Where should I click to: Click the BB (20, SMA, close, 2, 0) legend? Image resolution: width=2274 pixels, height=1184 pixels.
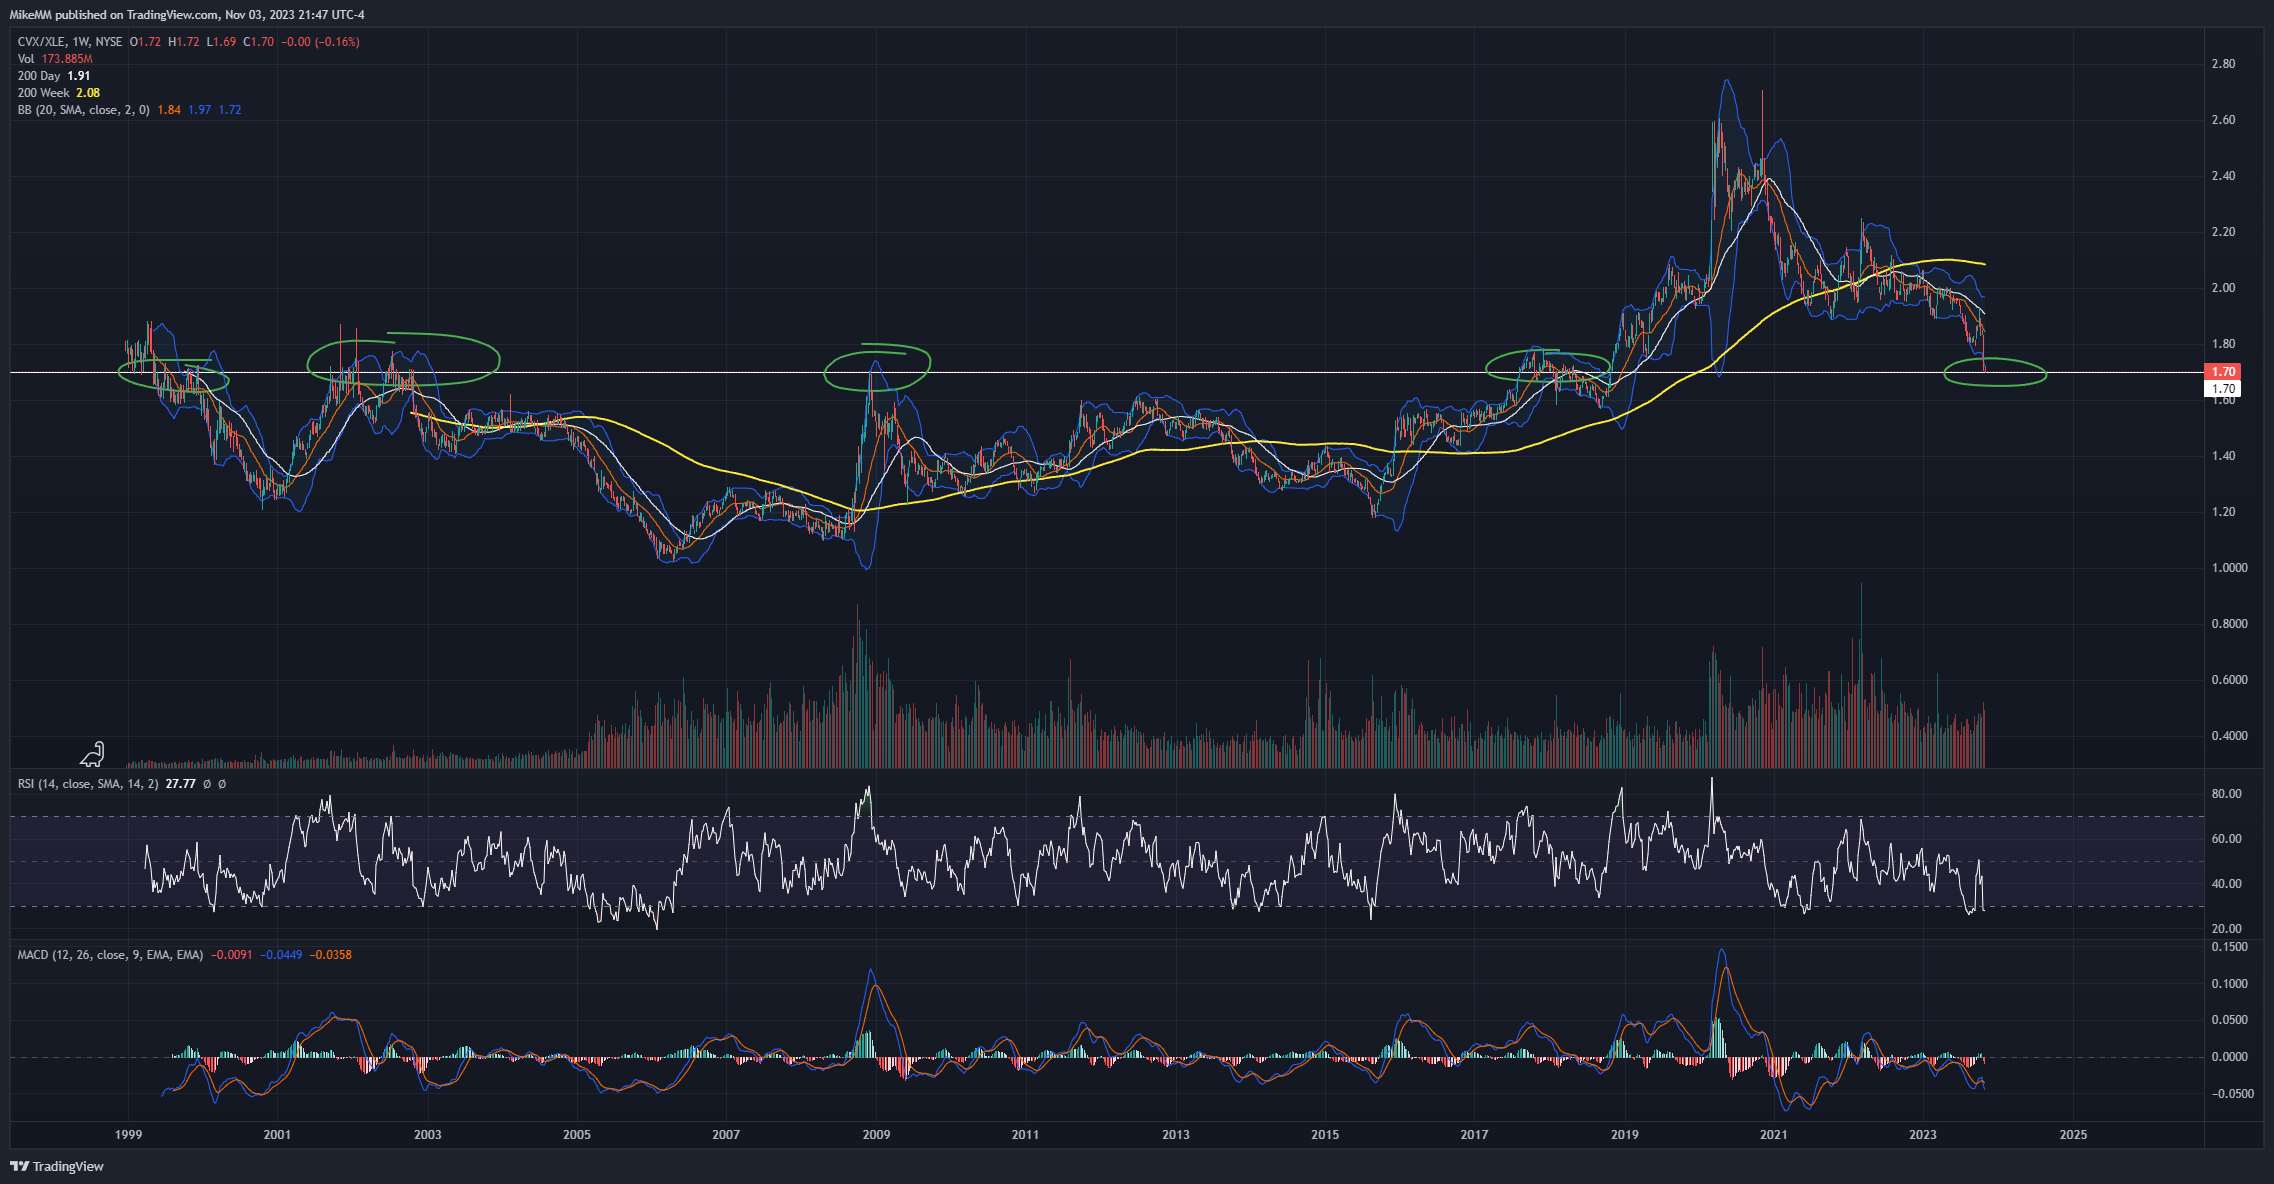[x=84, y=110]
